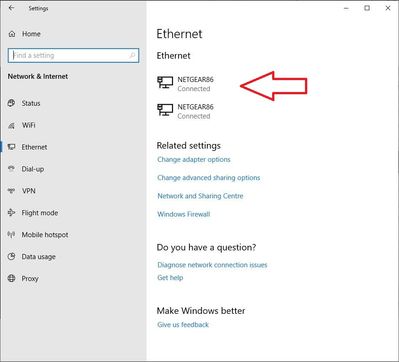Open Change advanced sharing options link
This screenshot has height=362, width=399.
coord(209,178)
